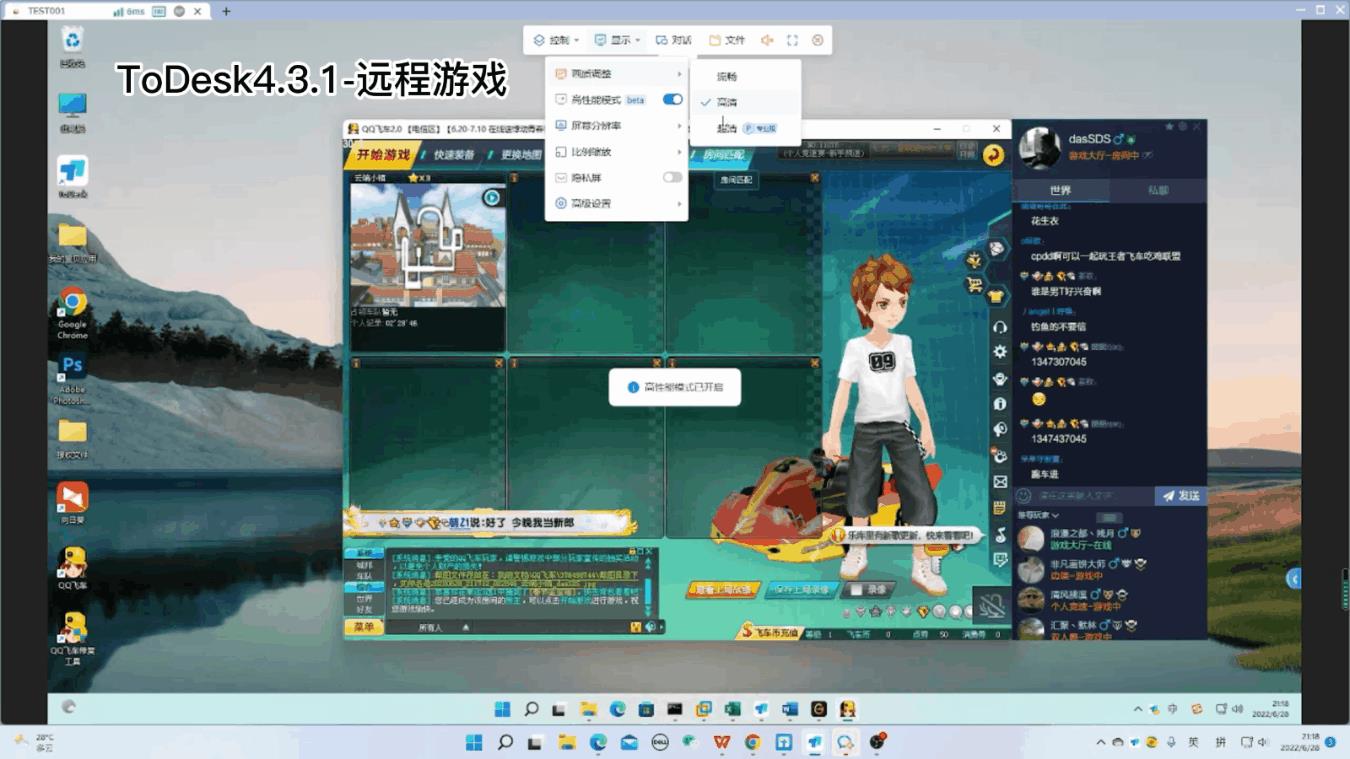Click the chat message input field
This screenshot has width=1350, height=759.
(1094, 496)
